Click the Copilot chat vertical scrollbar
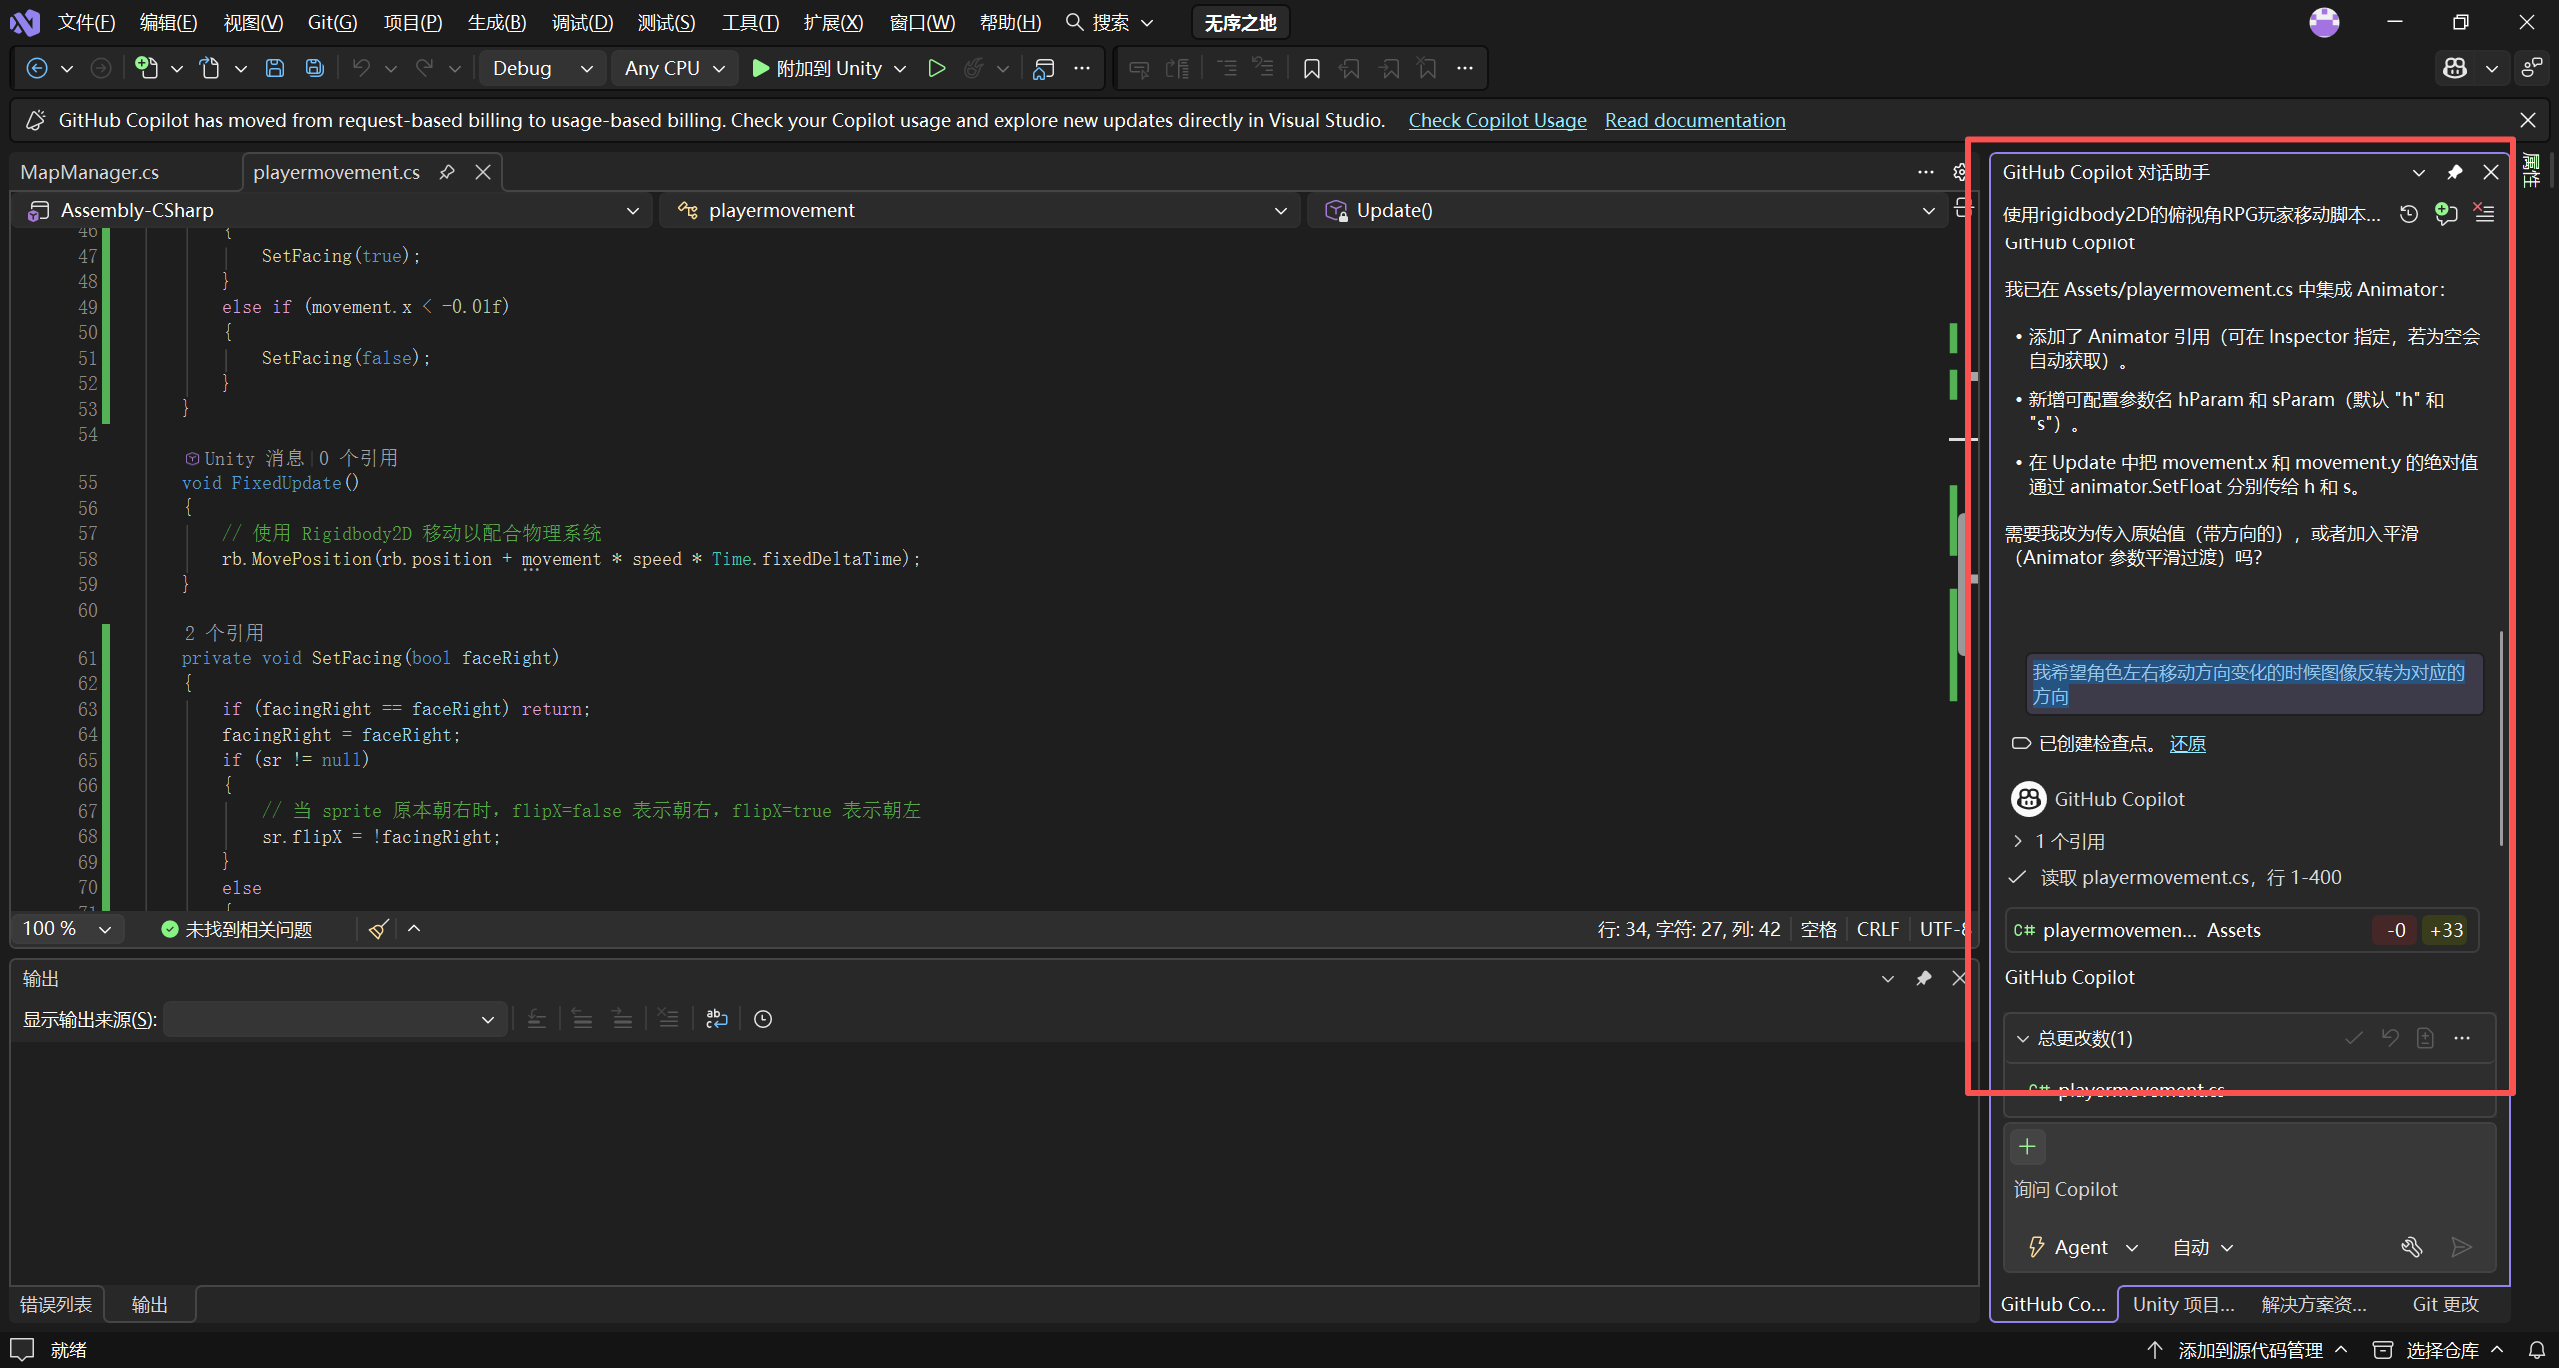Viewport: 2559px width, 1368px height. pos(2501,738)
